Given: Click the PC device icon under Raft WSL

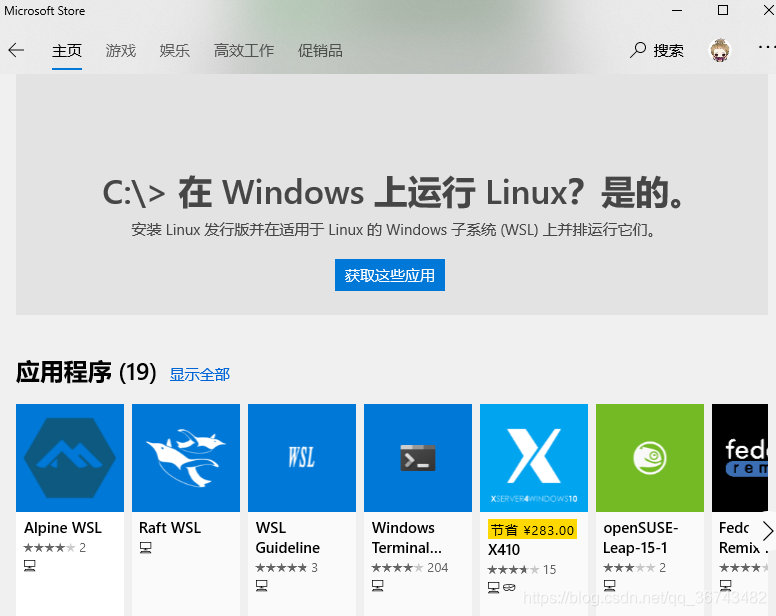Looking at the screenshot, I should point(146,548).
